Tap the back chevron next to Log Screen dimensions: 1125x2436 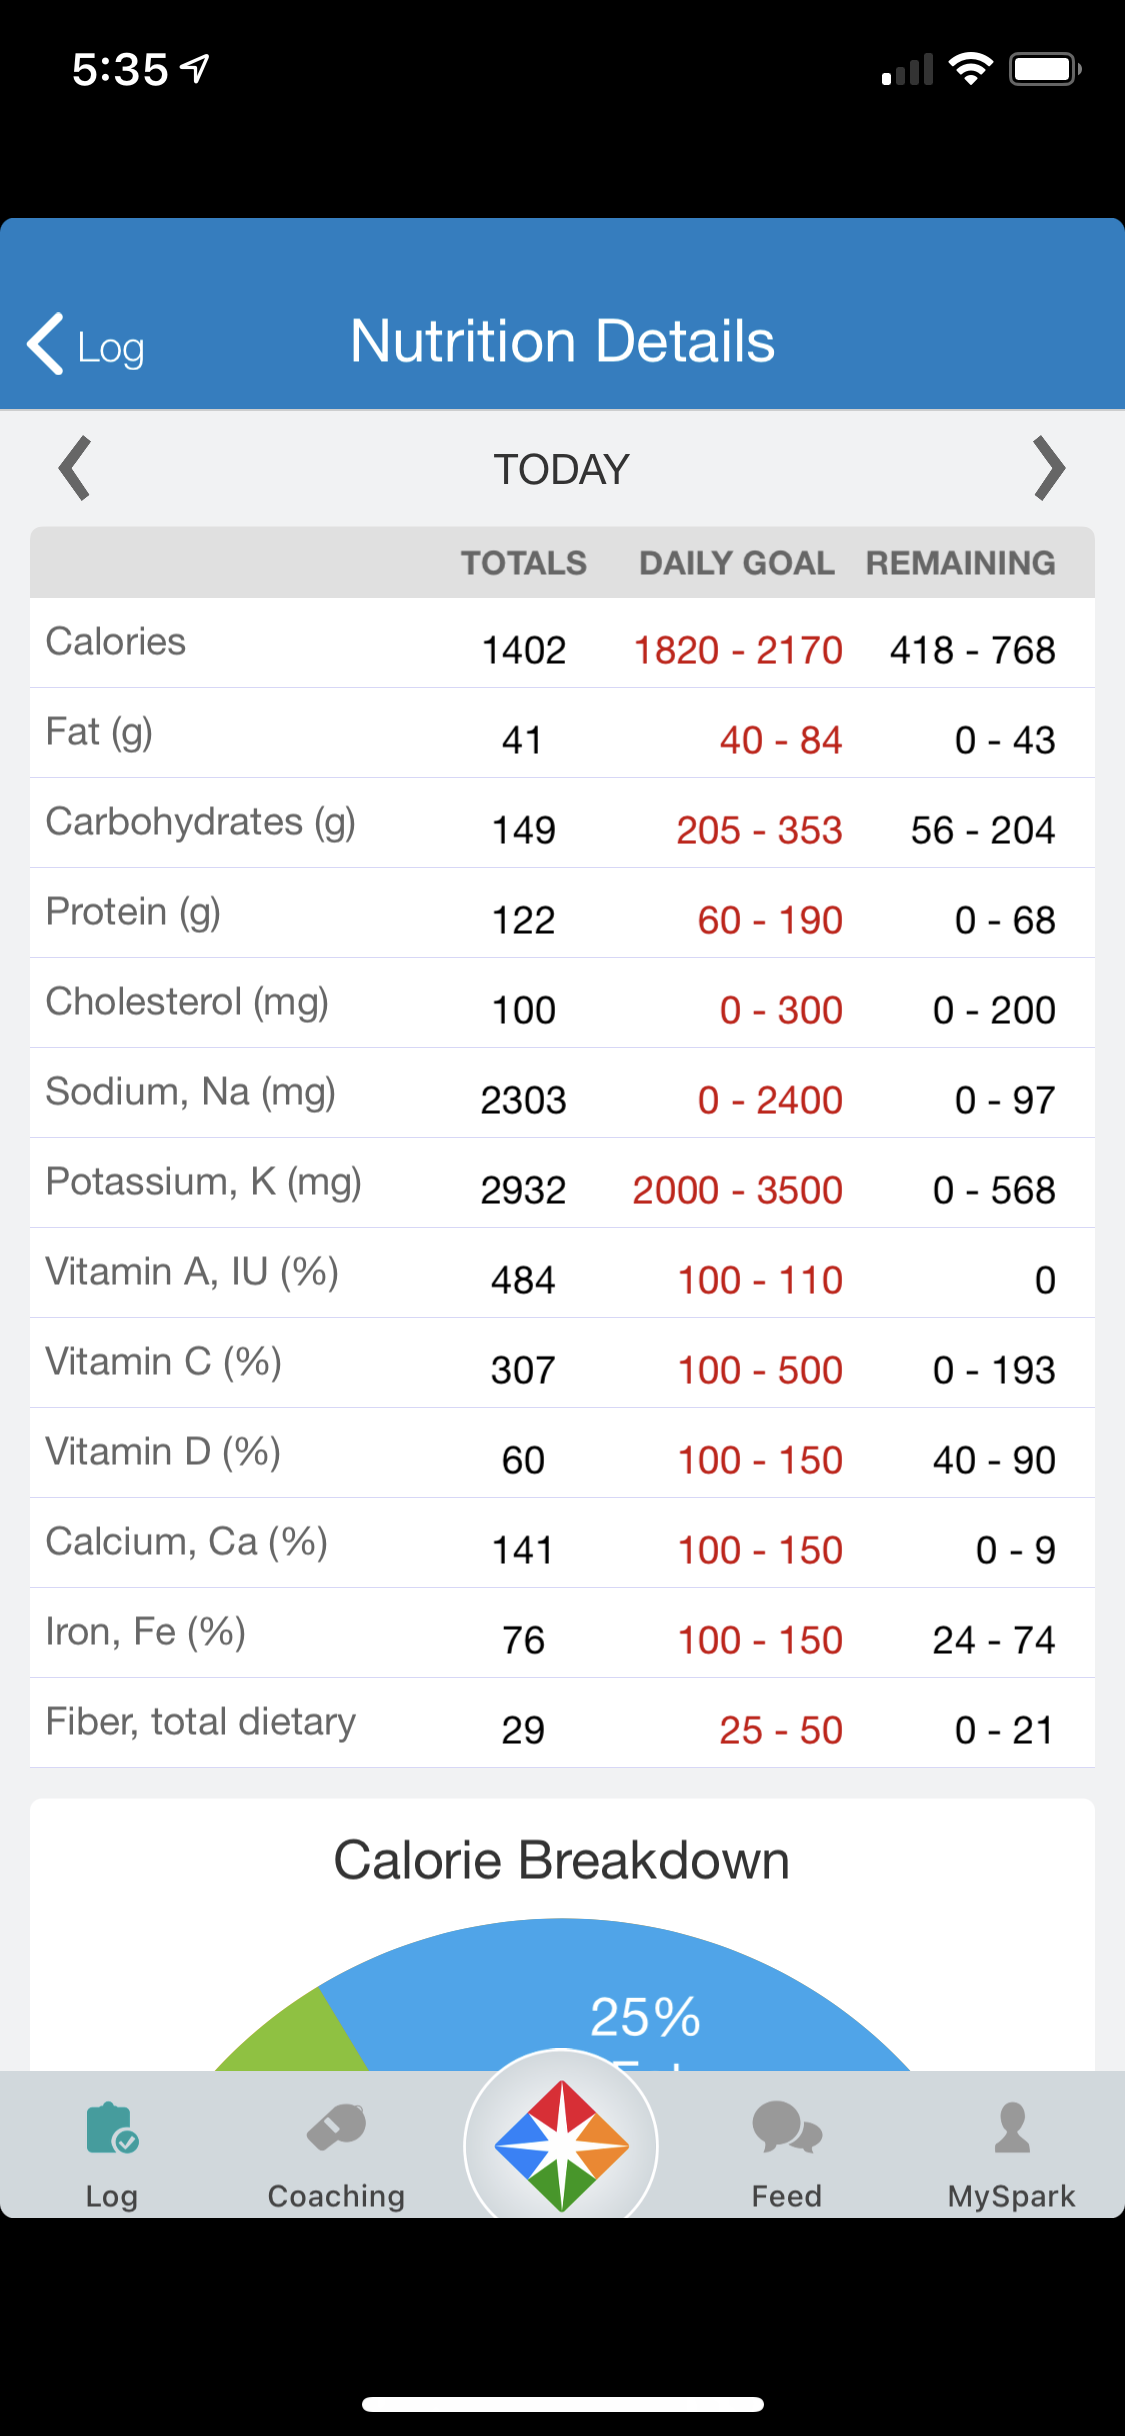[x=46, y=343]
